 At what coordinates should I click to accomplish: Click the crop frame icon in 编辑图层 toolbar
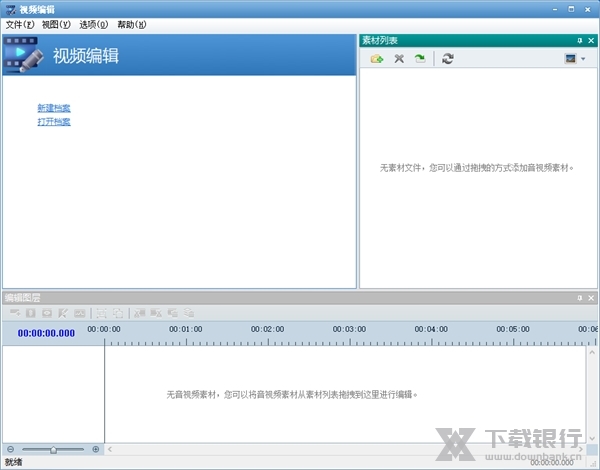tap(101, 313)
